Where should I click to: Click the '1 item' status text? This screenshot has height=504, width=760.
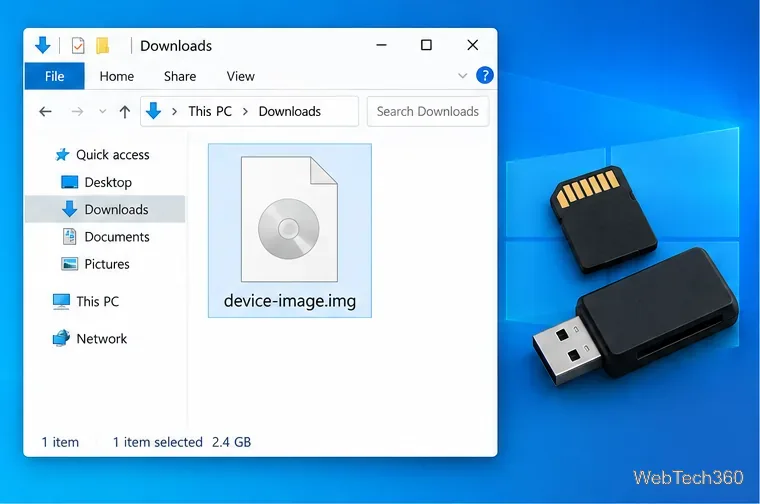(60, 442)
